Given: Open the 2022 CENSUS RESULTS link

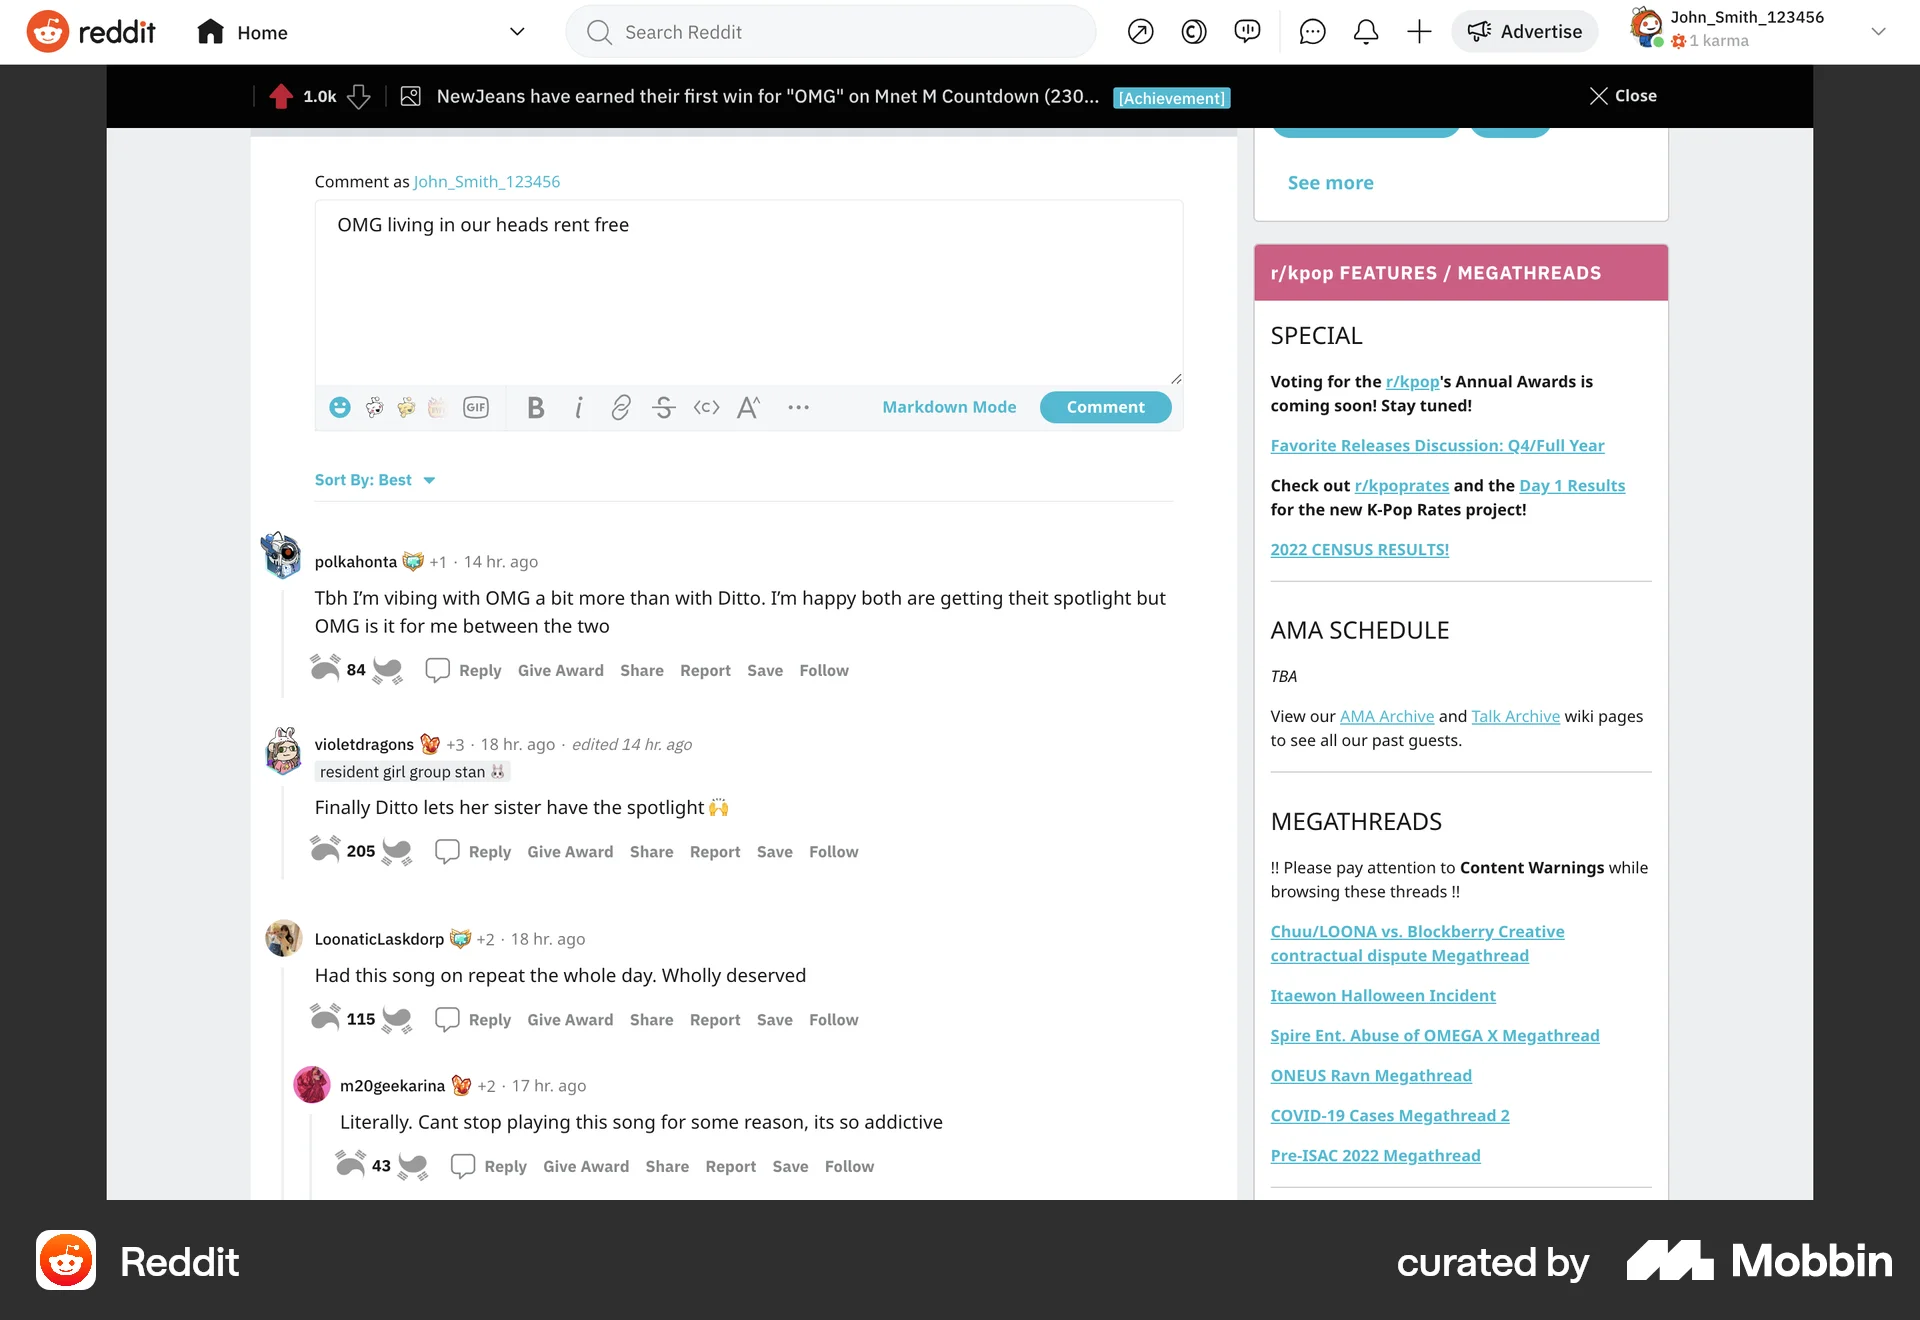Looking at the screenshot, I should [x=1359, y=549].
